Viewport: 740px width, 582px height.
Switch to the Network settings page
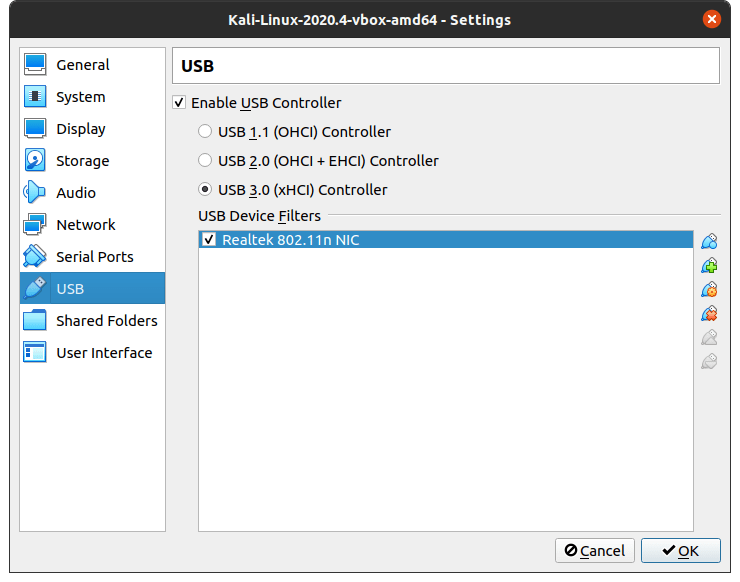click(x=85, y=225)
